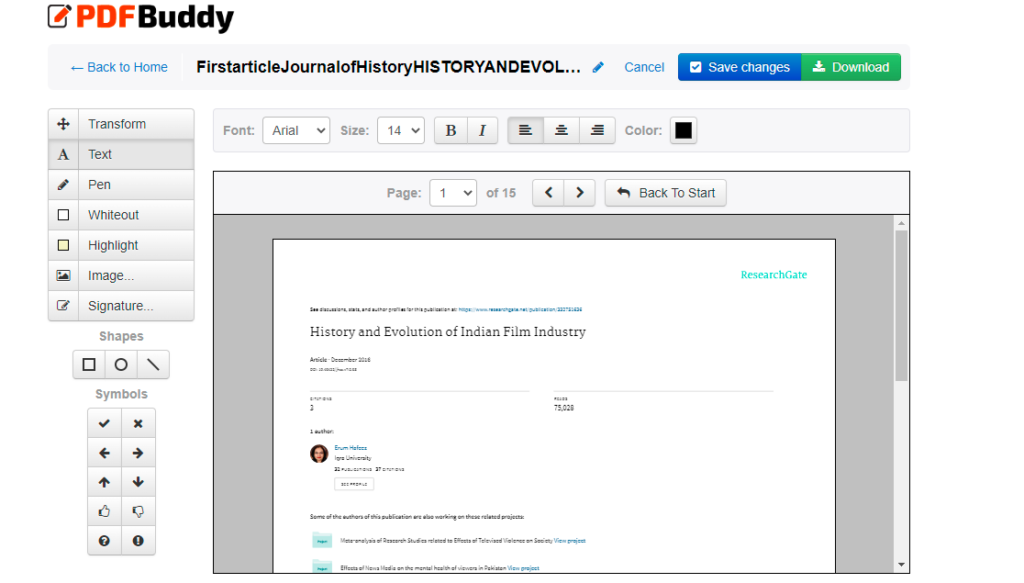
Task: Open the font Size dropdown
Action: click(401, 130)
